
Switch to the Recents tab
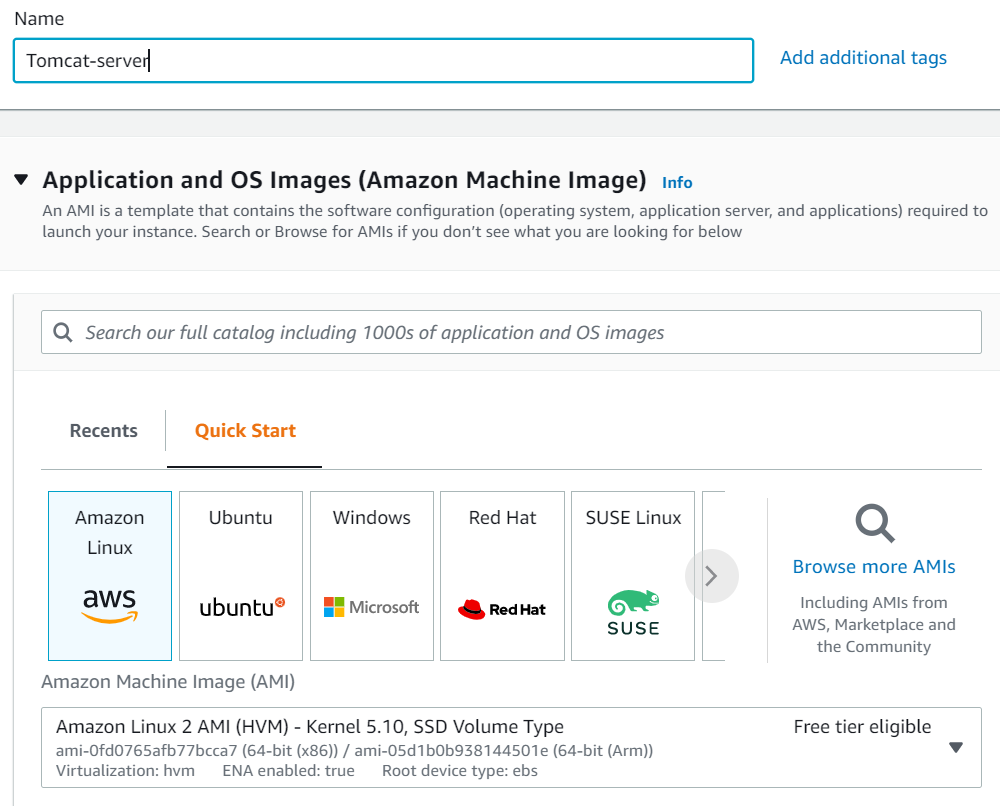coord(103,430)
